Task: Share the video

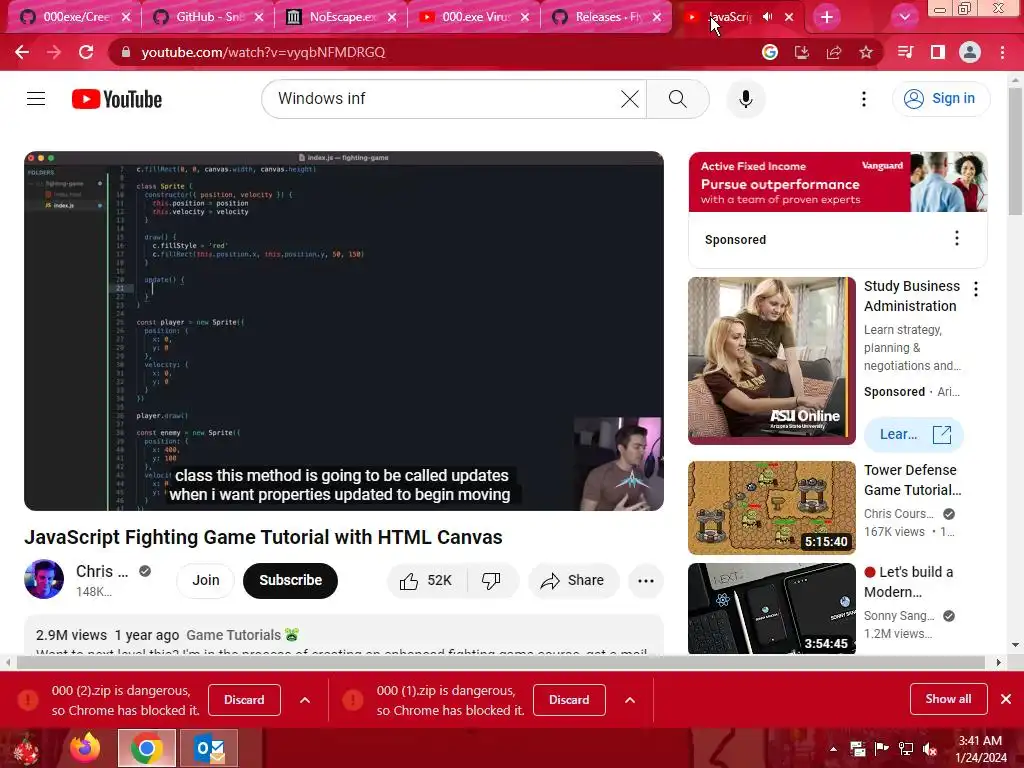Action: point(573,581)
